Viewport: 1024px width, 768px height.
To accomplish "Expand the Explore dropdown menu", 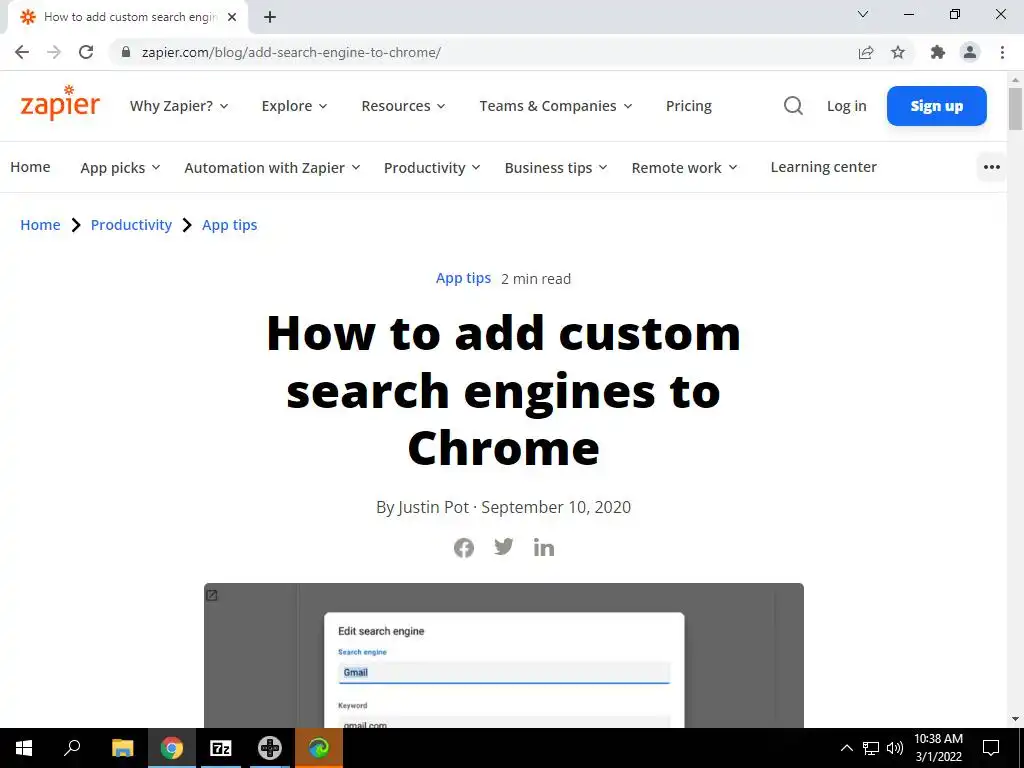I will (x=295, y=106).
